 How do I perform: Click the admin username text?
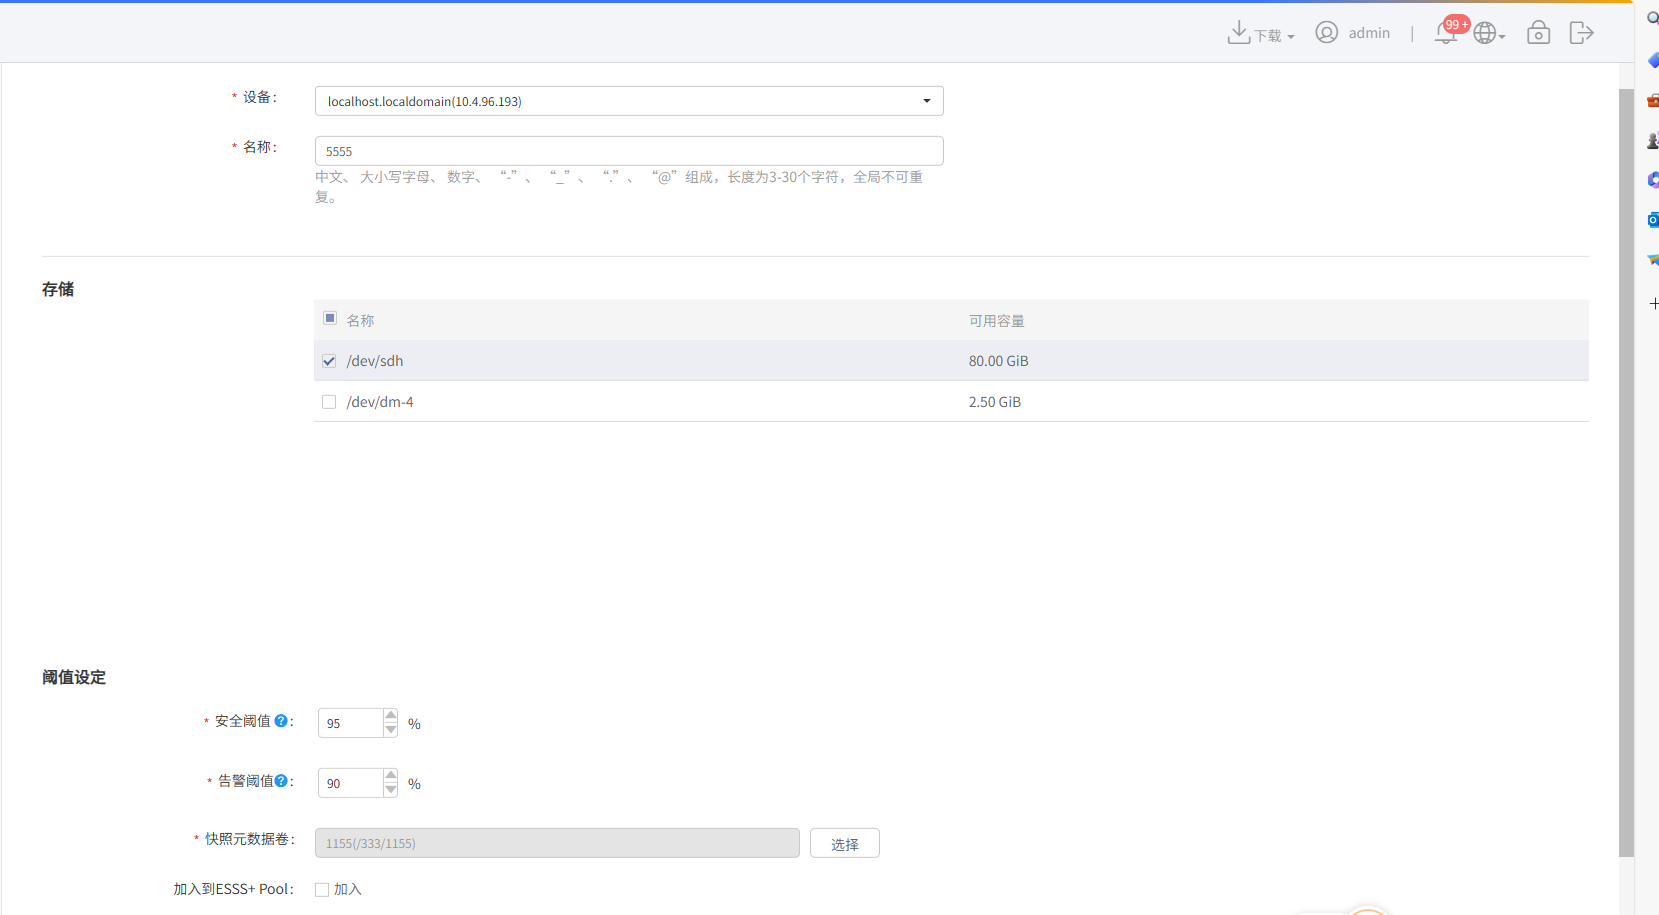coord(1369,33)
